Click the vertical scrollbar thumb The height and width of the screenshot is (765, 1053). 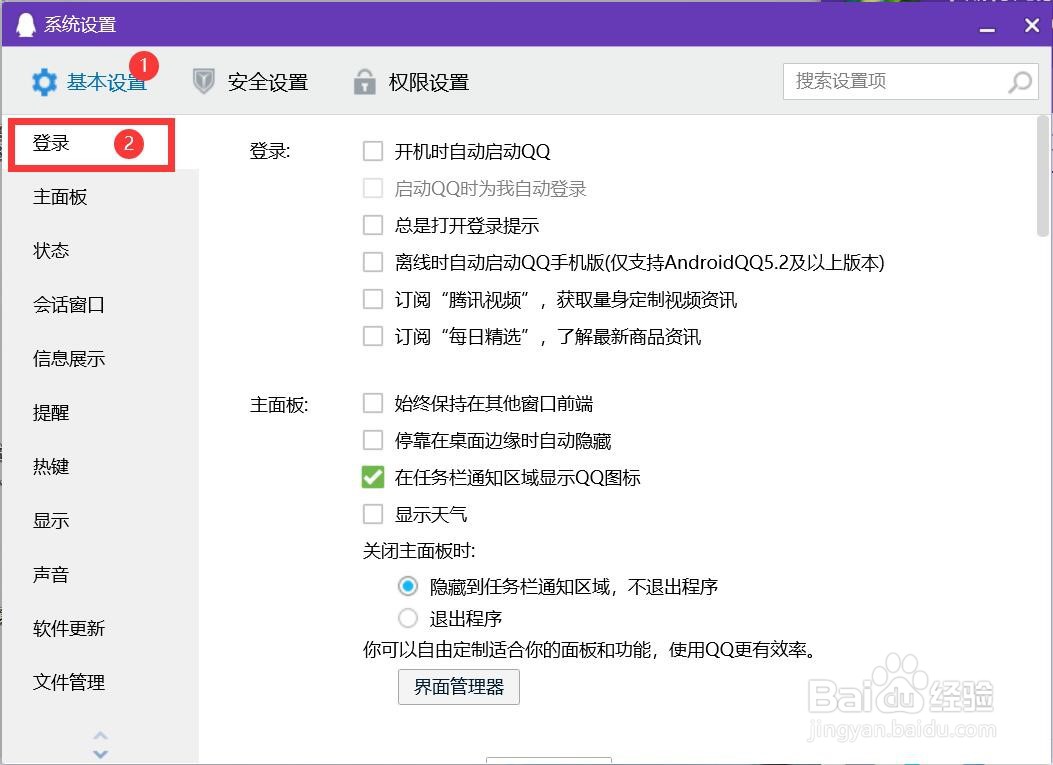(1042, 177)
